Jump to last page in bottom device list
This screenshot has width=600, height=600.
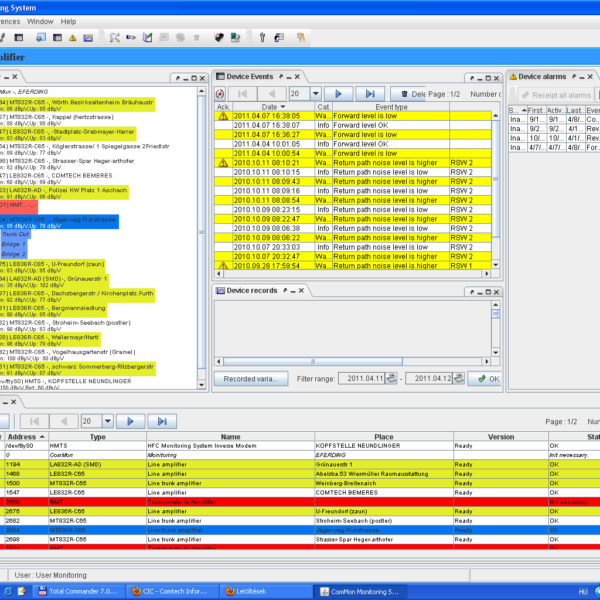click(x=163, y=421)
